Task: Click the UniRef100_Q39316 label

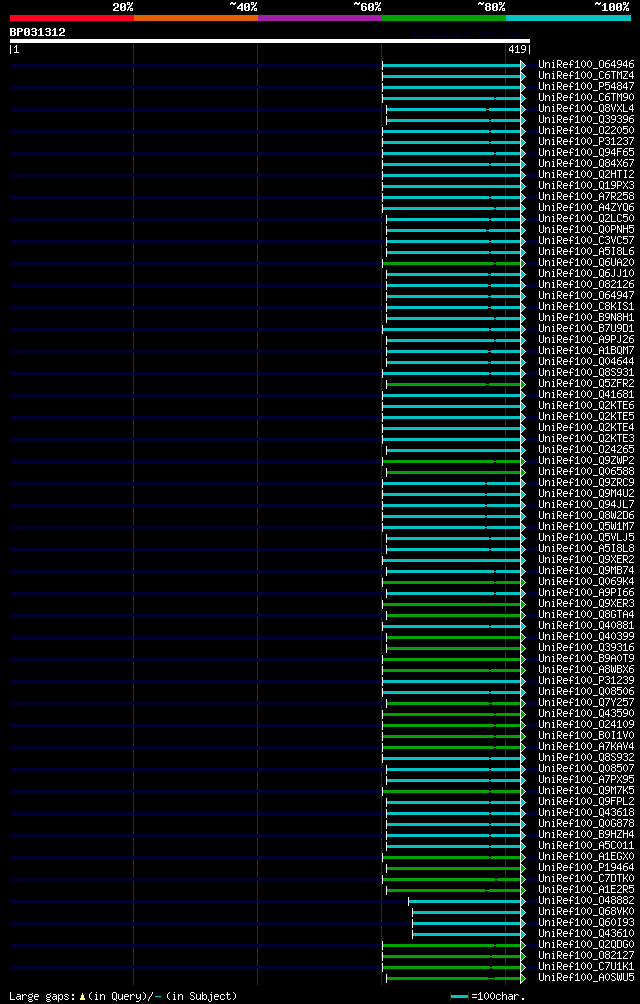Action: [586, 648]
